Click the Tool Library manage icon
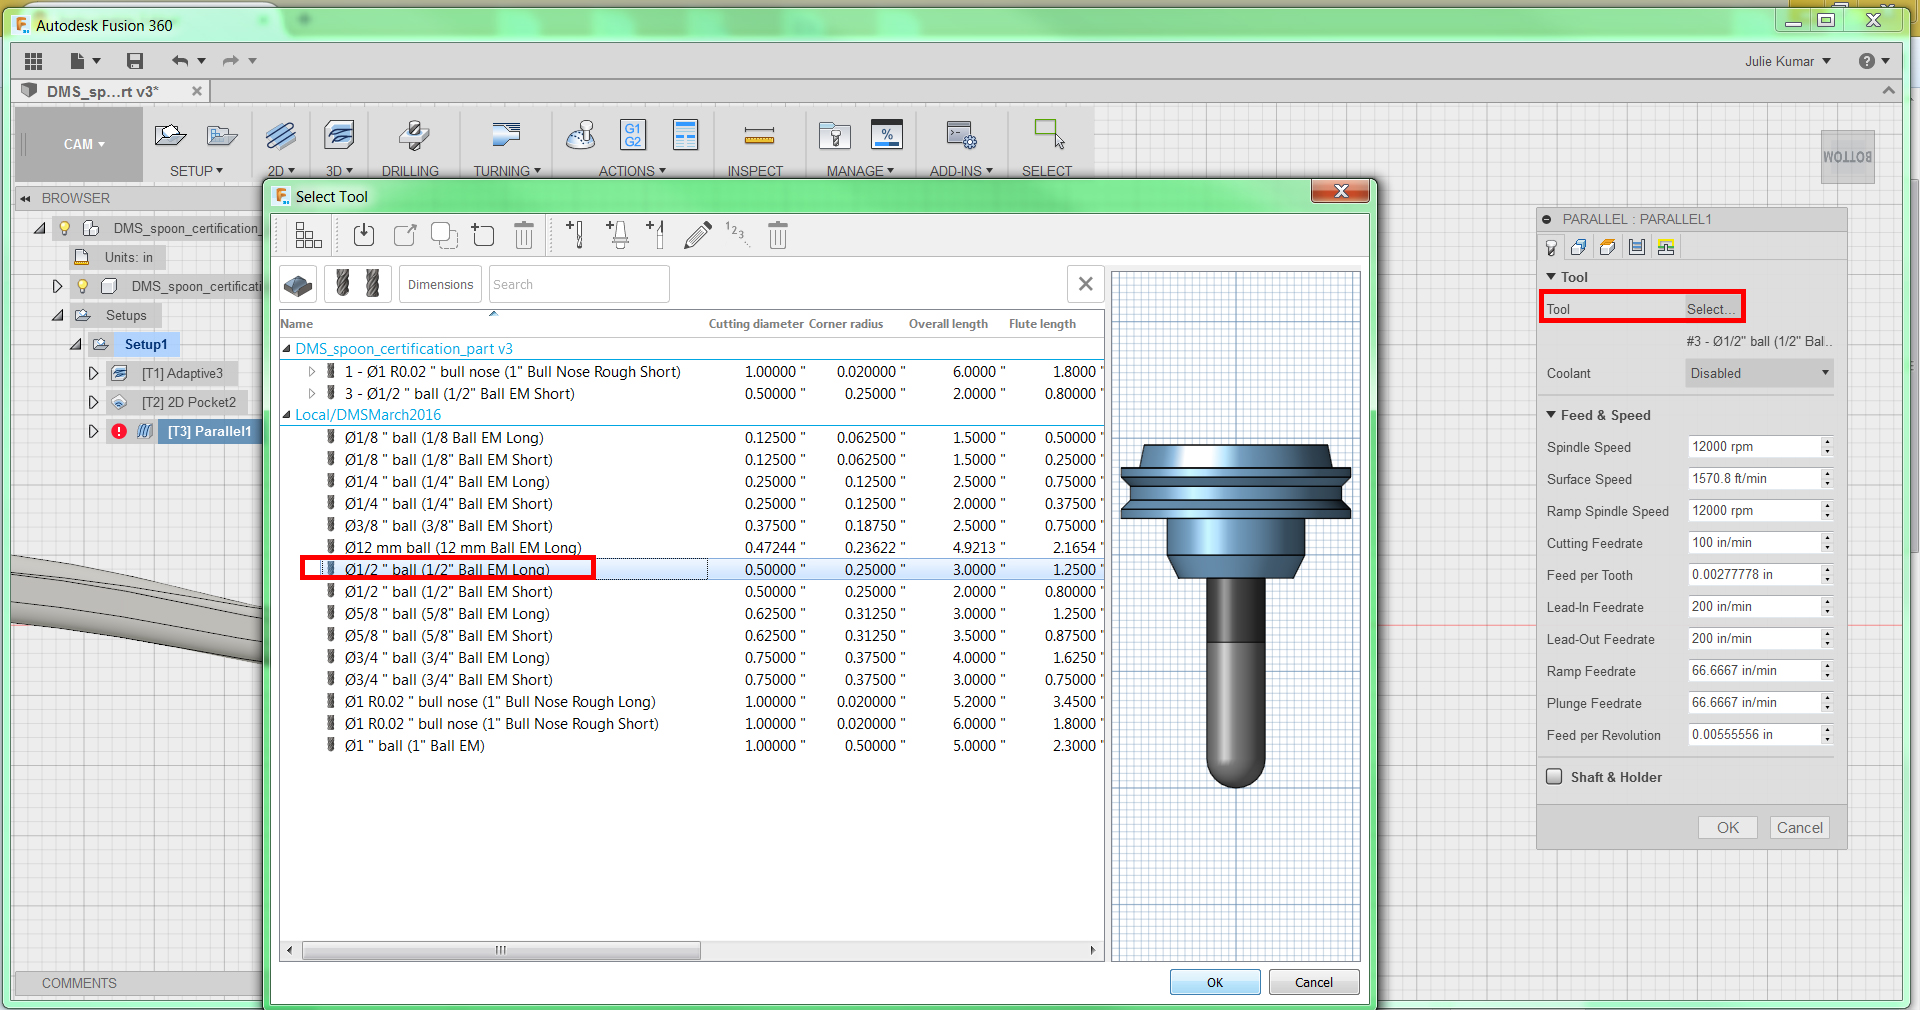The height and width of the screenshot is (1010, 1920). (x=834, y=136)
